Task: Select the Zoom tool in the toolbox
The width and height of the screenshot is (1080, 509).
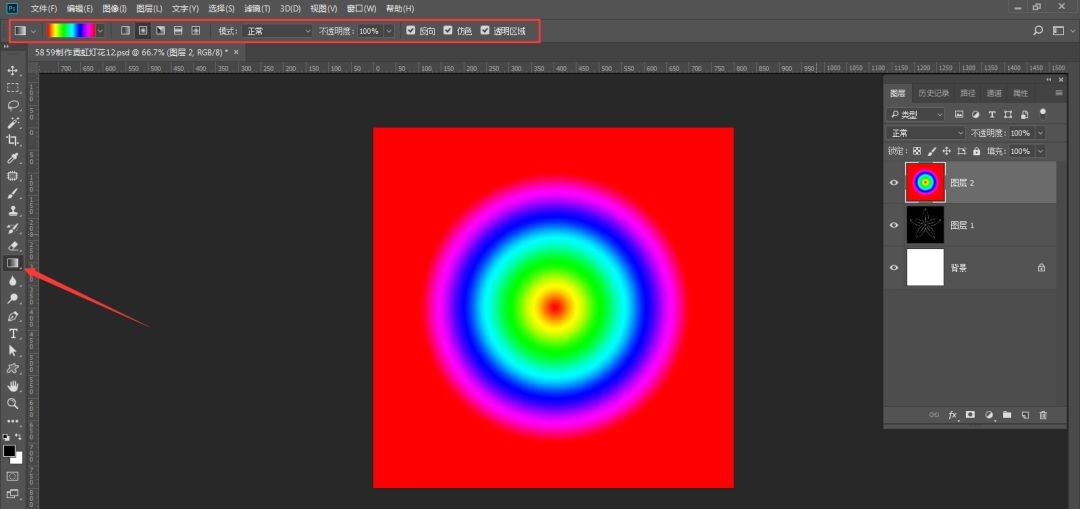Action: [x=12, y=404]
